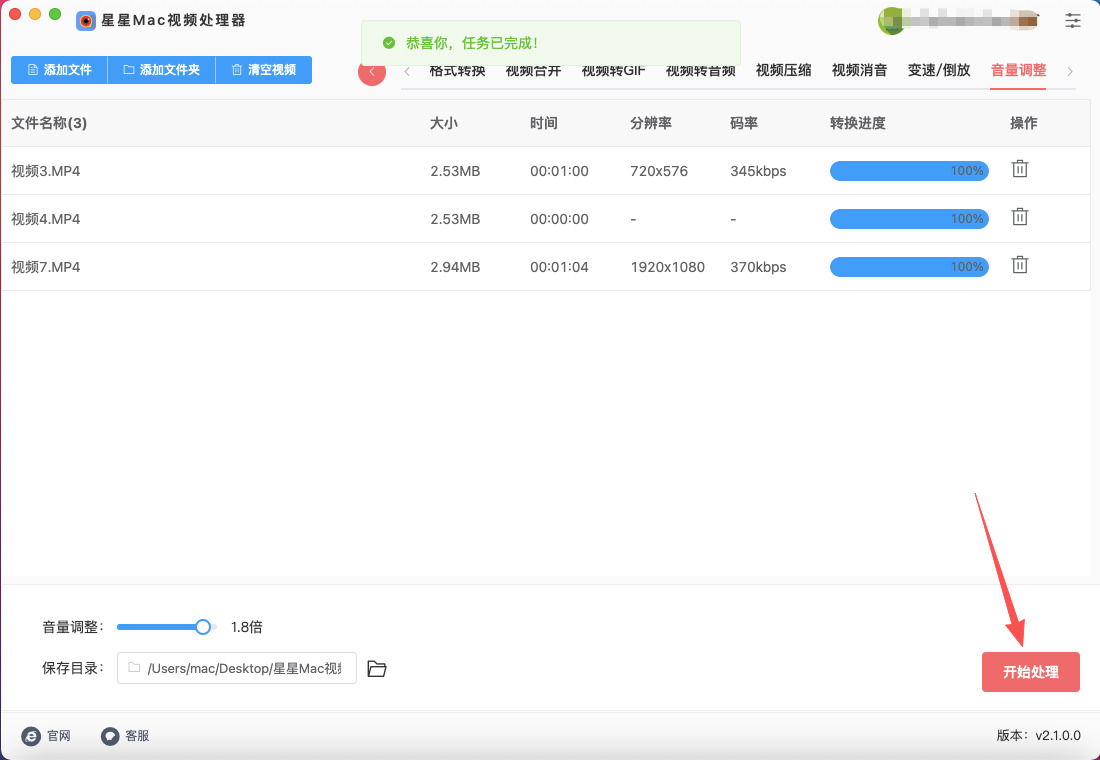Start processing with 开始处理 button

(x=1030, y=672)
